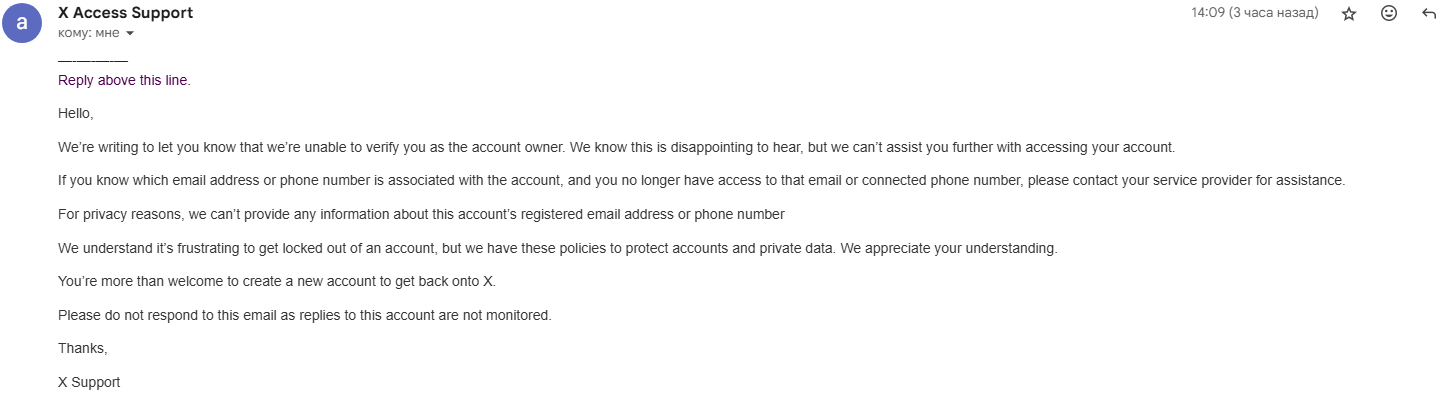Click the line about policies protecting accounts
This screenshot has width=1446, height=398.
pos(557,248)
